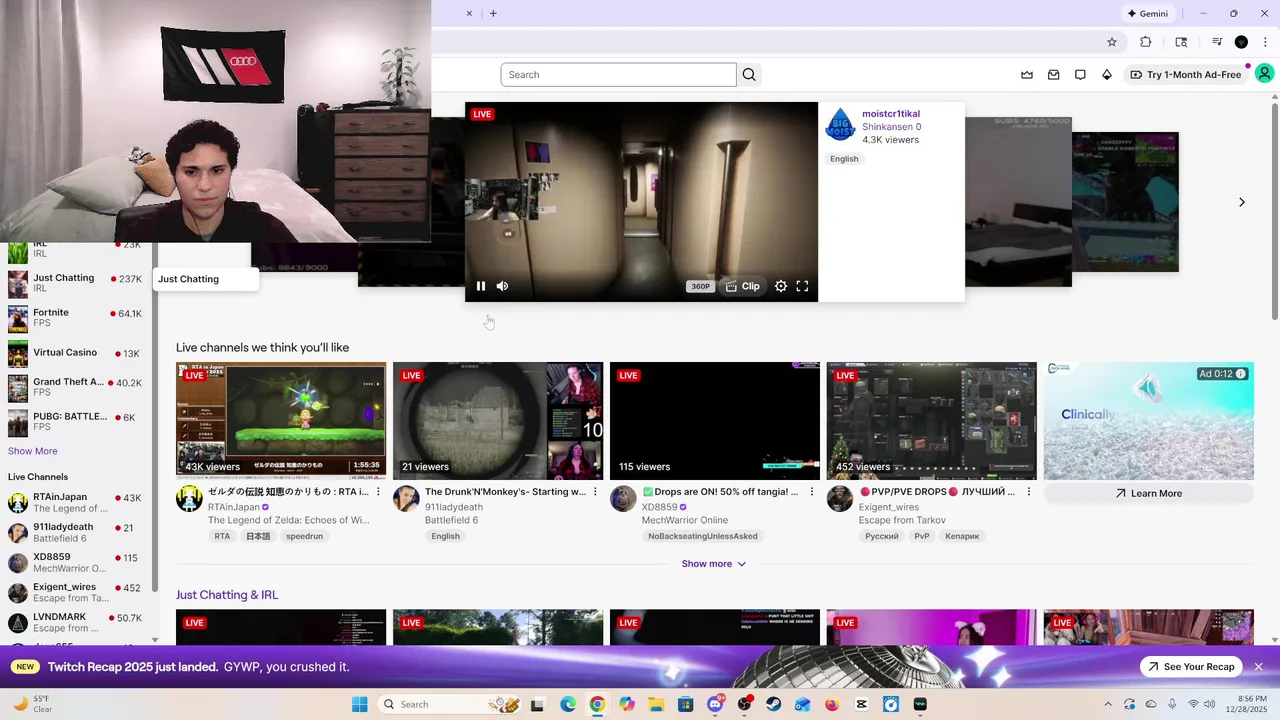The image size is (1280, 720).
Task: Open the Twitch user avatar menu
Action: click(x=1265, y=74)
